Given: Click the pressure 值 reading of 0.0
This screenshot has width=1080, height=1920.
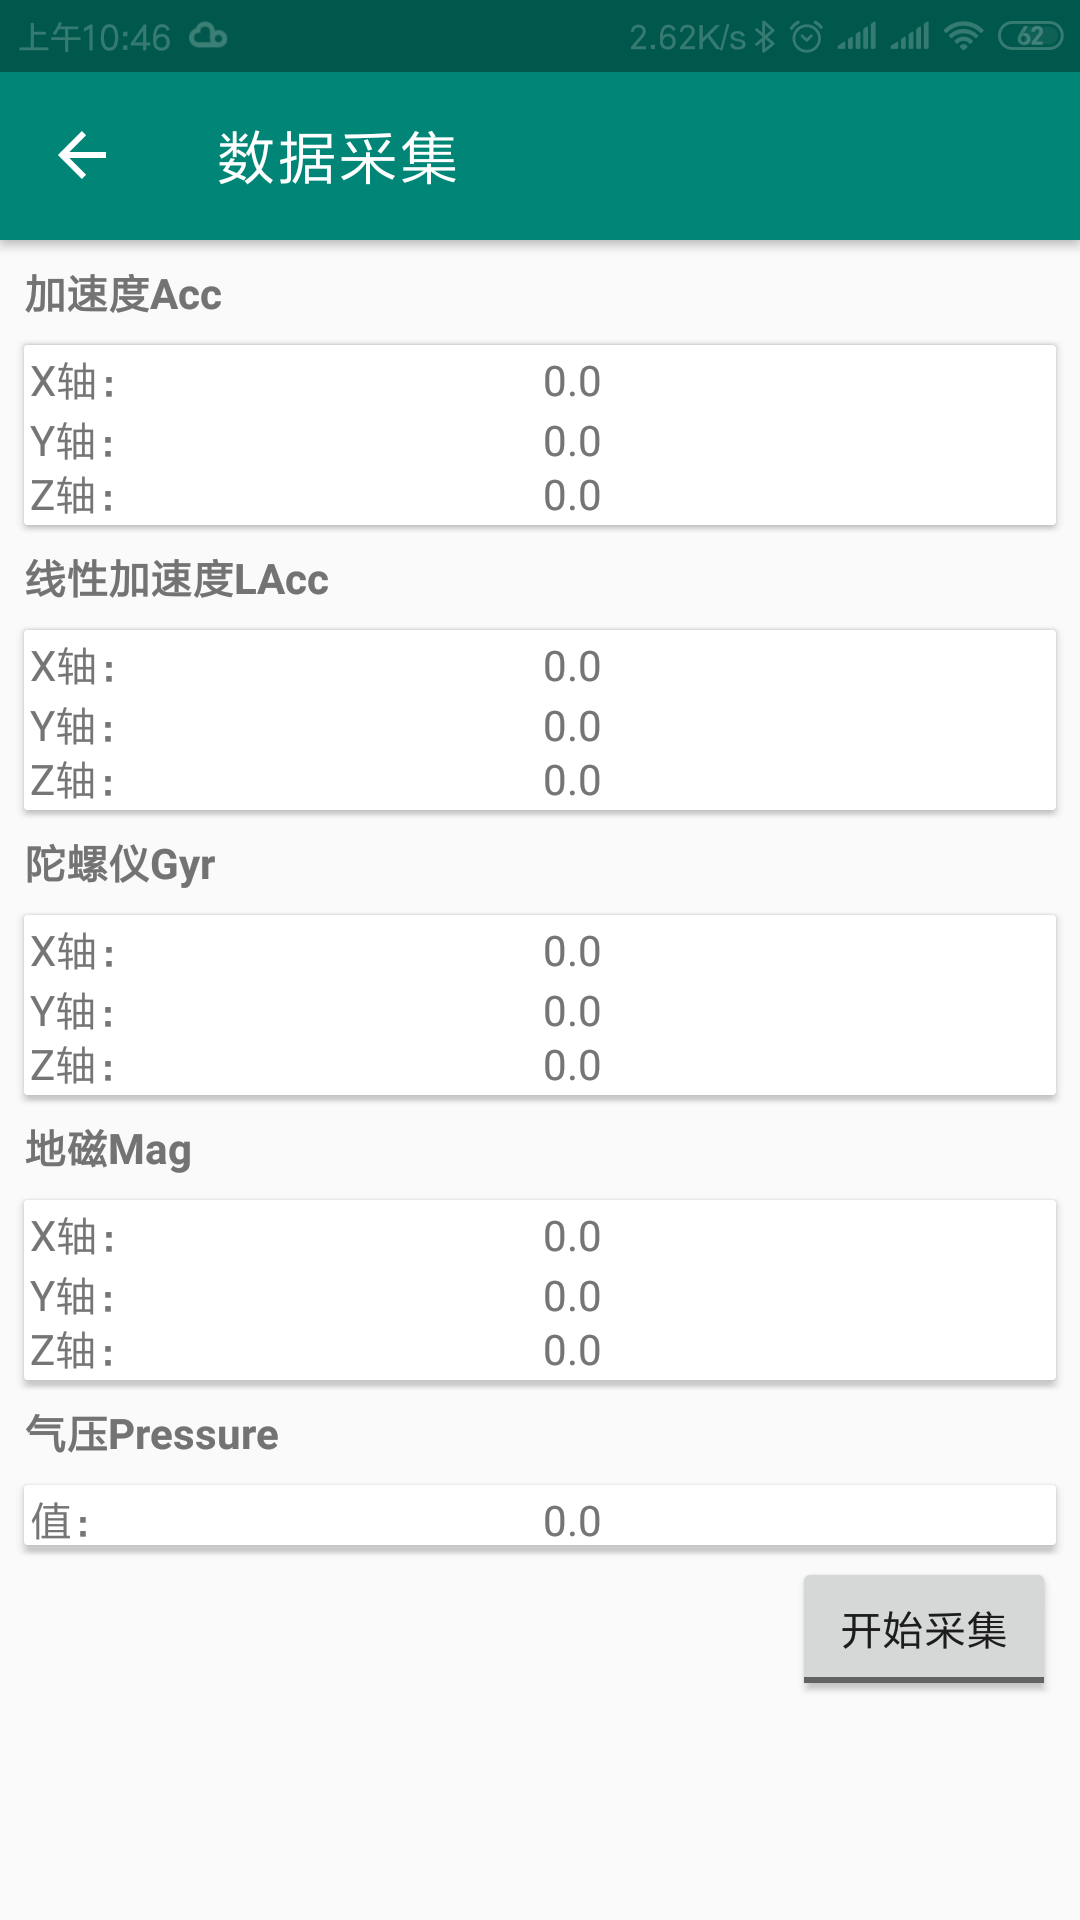Looking at the screenshot, I should pos(571,1520).
